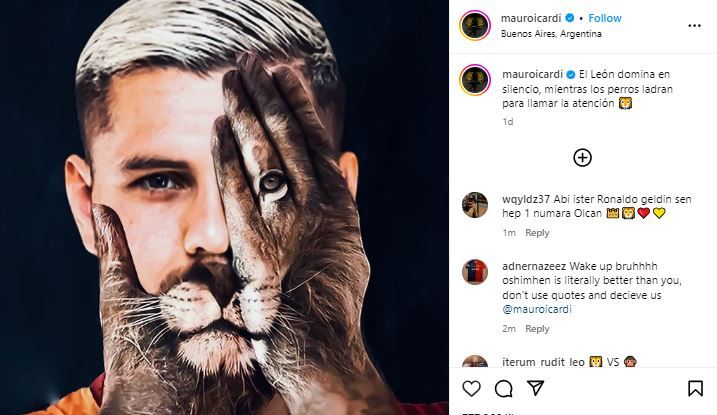Open wqyldz37 commenter avatar
The image size is (717, 415).
click(475, 204)
